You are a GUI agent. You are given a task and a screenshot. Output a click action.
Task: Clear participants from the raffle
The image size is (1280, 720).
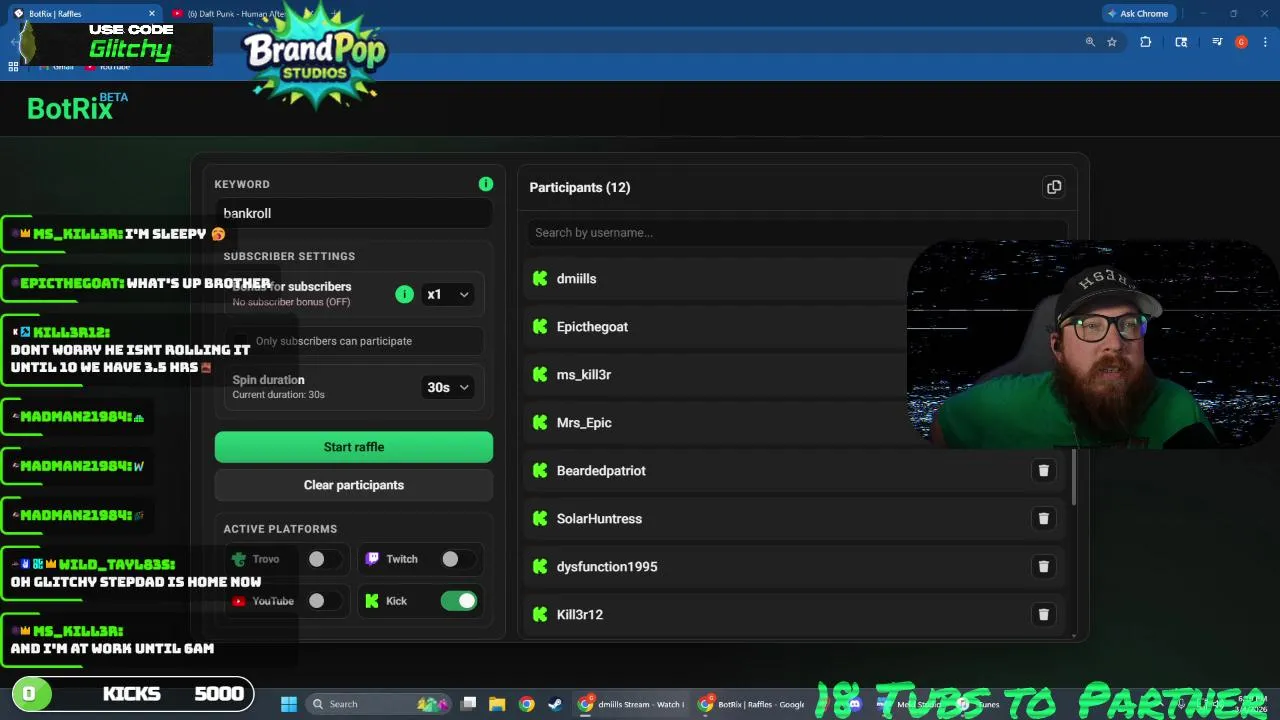click(354, 485)
